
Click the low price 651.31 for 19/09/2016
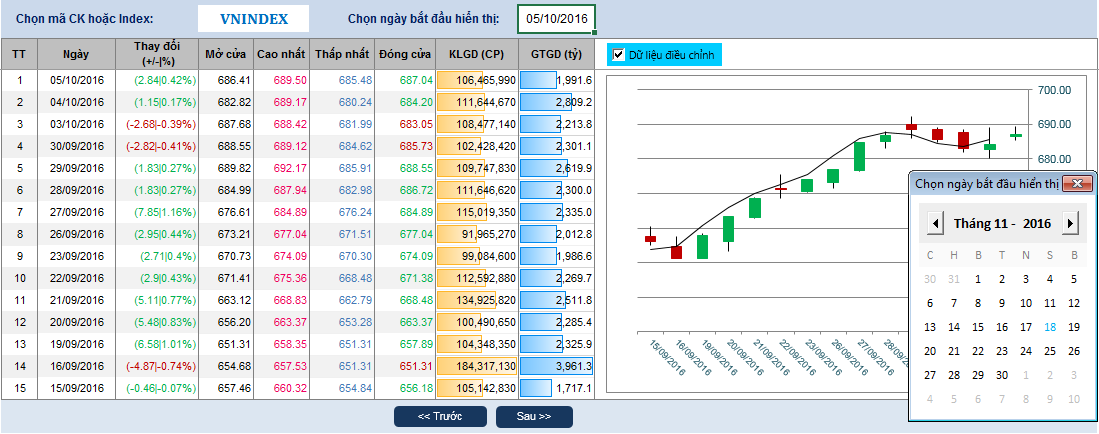point(355,344)
